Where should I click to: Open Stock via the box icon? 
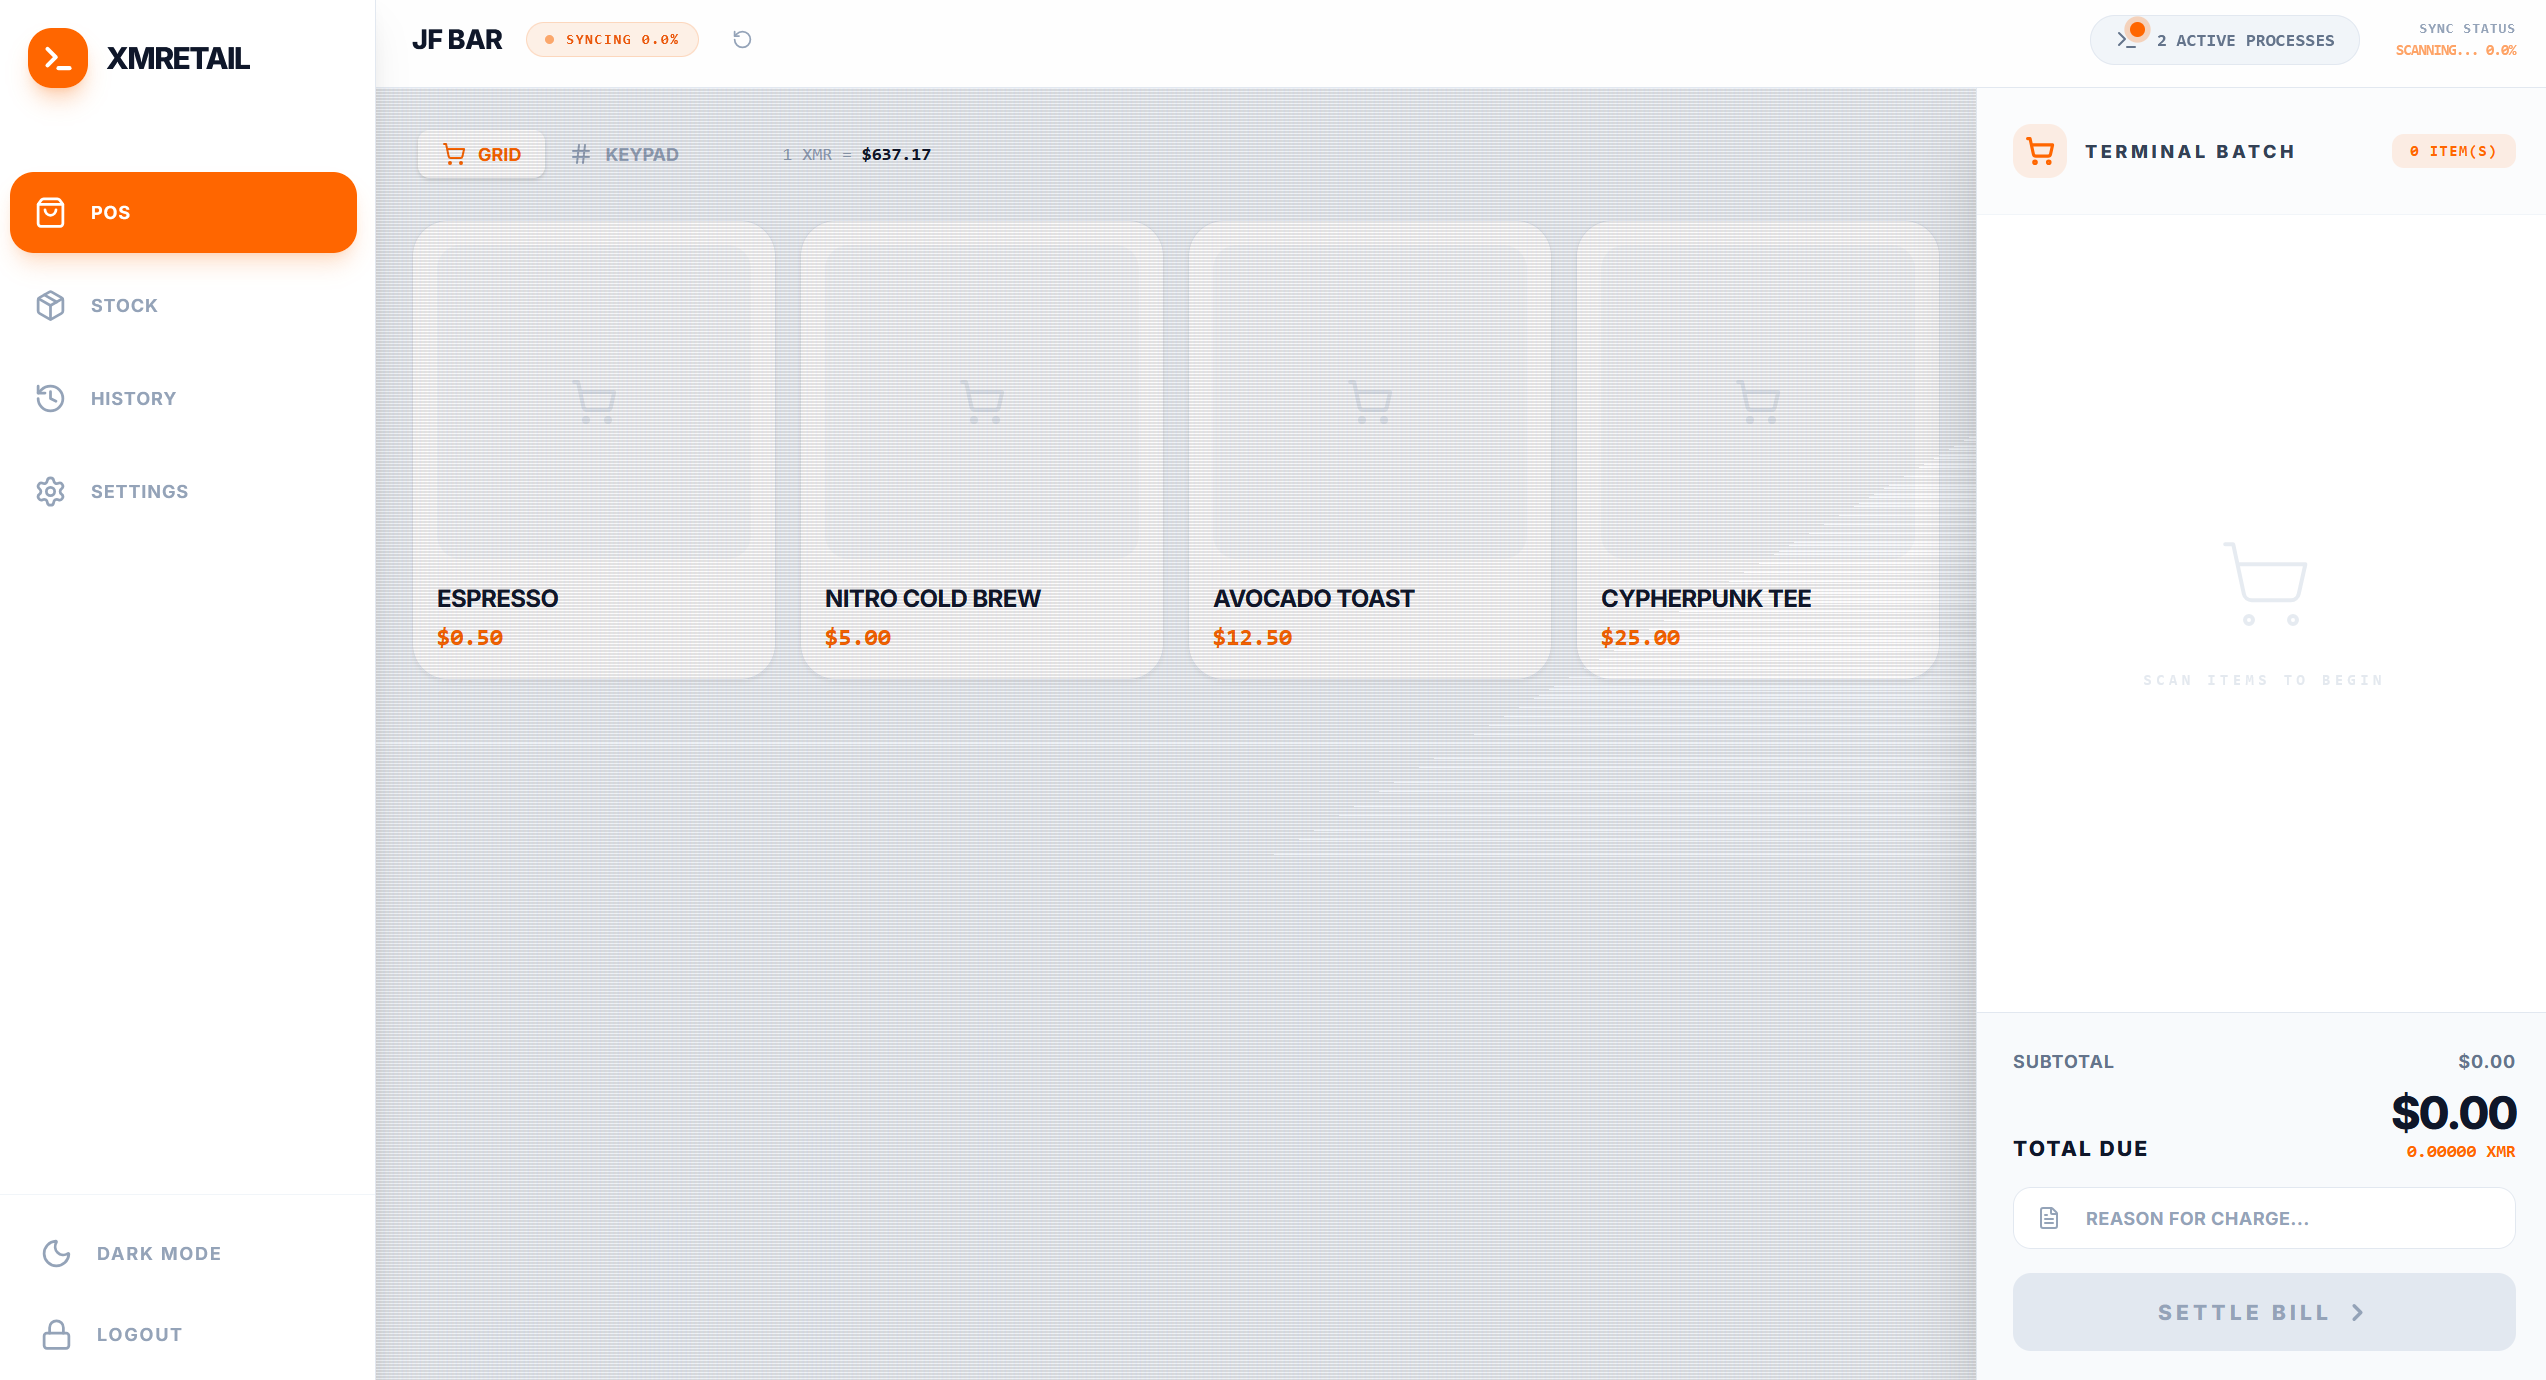point(50,306)
